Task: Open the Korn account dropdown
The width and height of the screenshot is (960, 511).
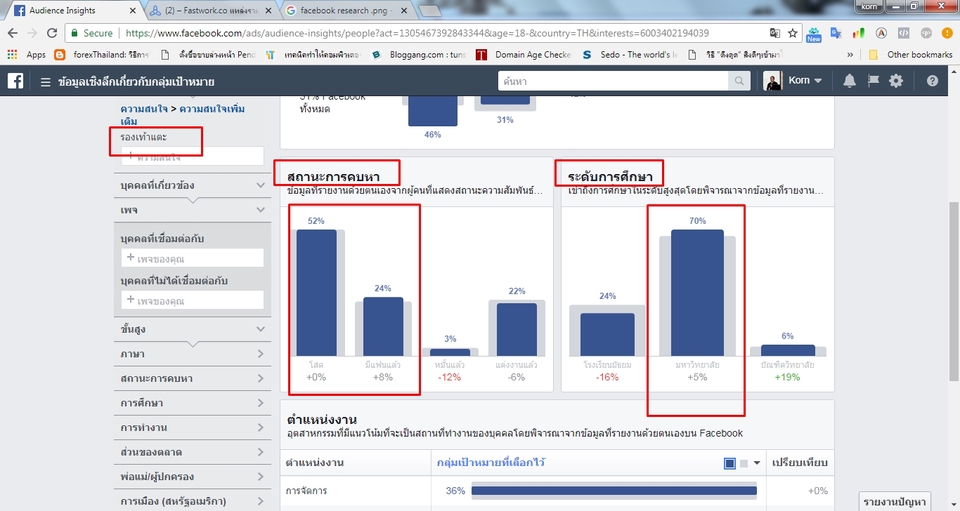Action: pos(804,81)
